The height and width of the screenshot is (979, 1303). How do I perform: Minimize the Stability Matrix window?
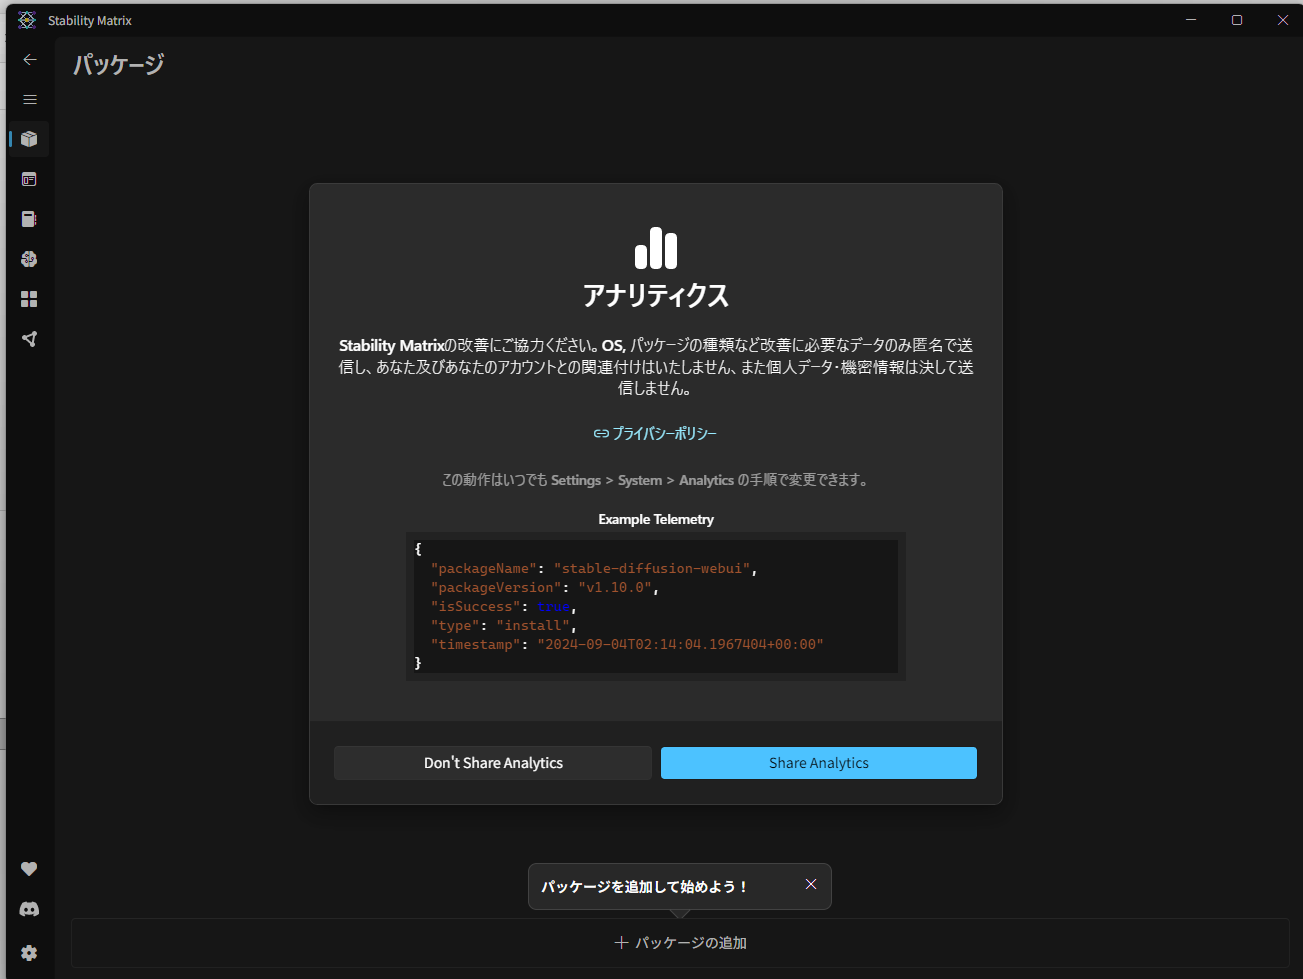click(x=1191, y=20)
